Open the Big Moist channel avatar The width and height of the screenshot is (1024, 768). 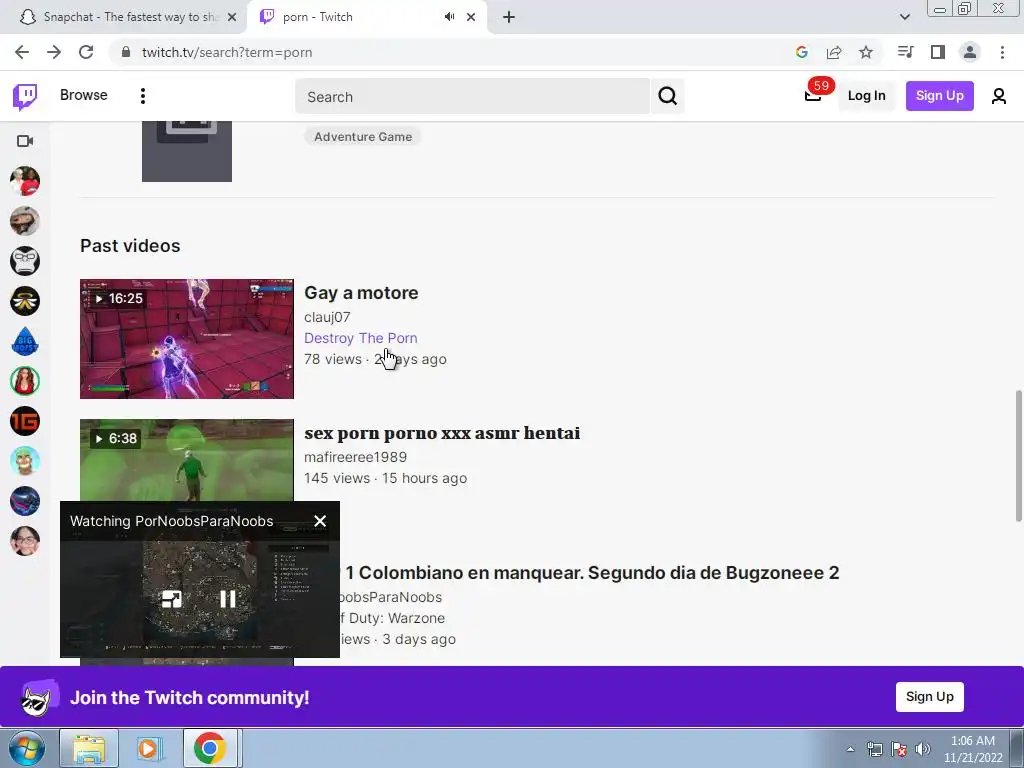[x=25, y=341]
